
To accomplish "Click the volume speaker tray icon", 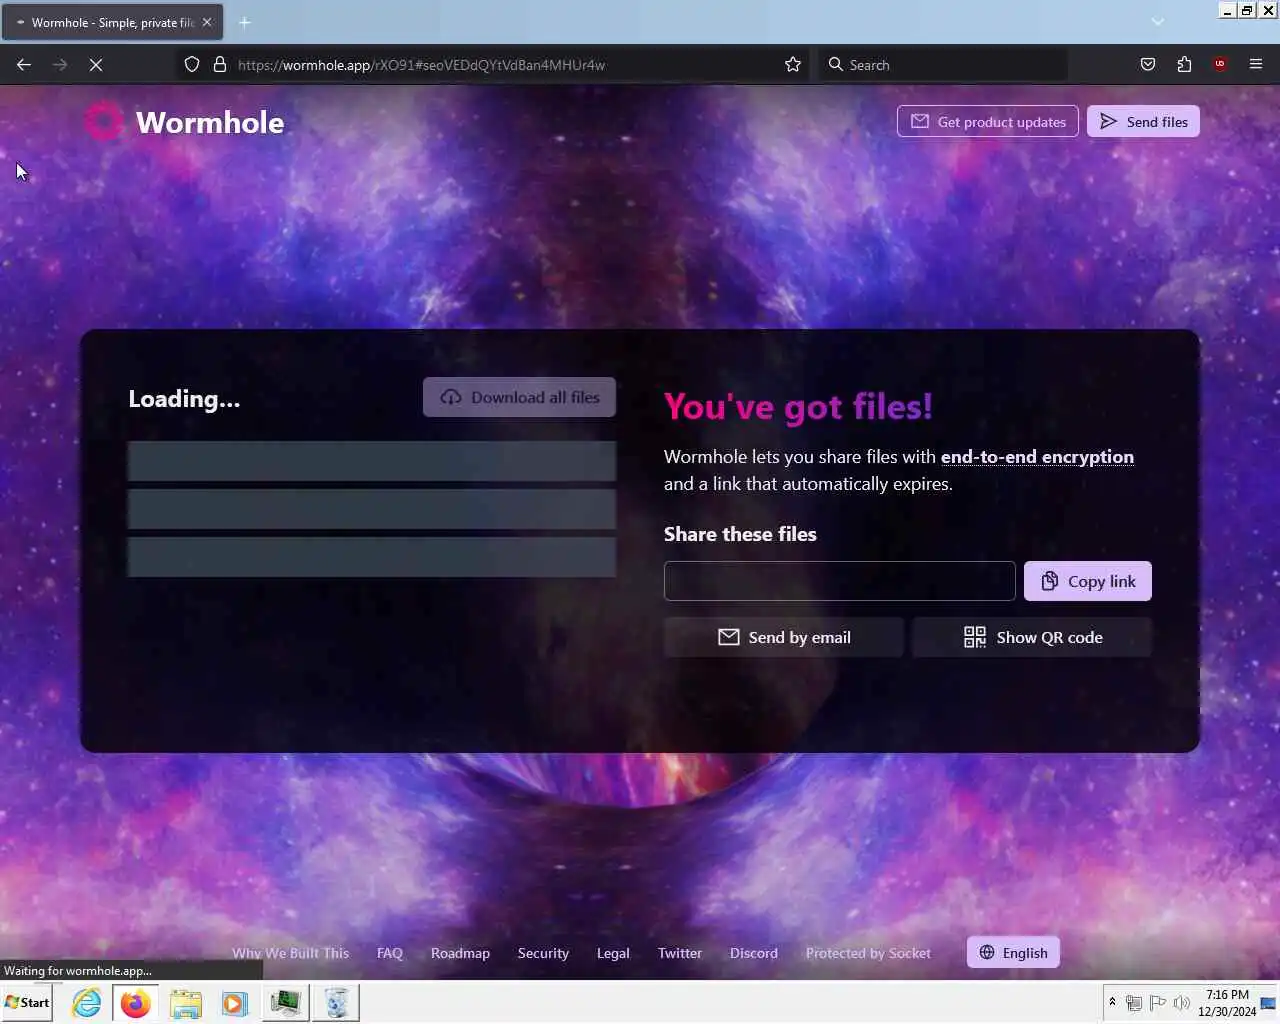I will click(x=1181, y=1002).
